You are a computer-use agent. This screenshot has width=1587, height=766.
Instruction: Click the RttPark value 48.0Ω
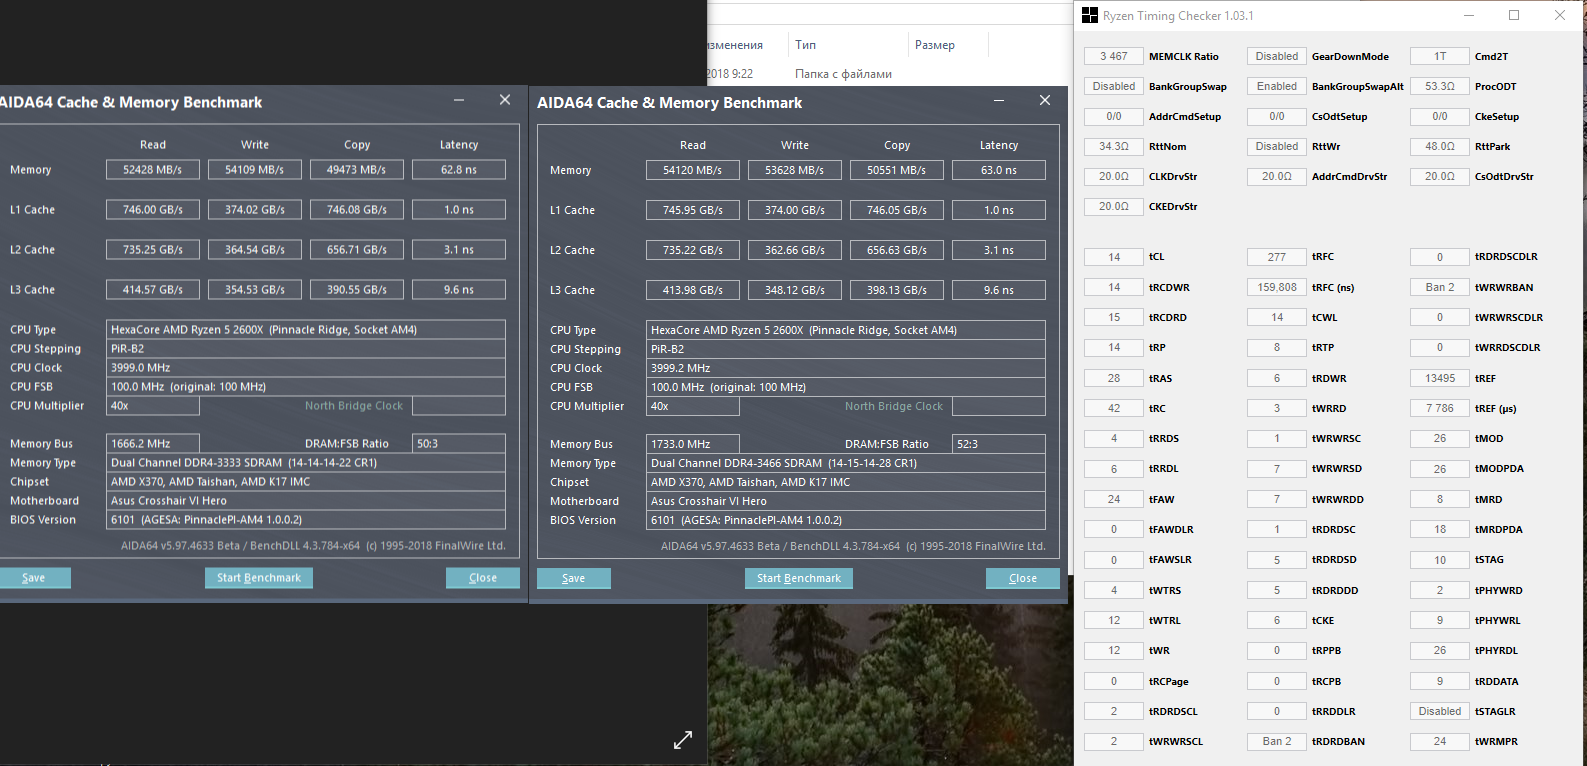click(1440, 146)
